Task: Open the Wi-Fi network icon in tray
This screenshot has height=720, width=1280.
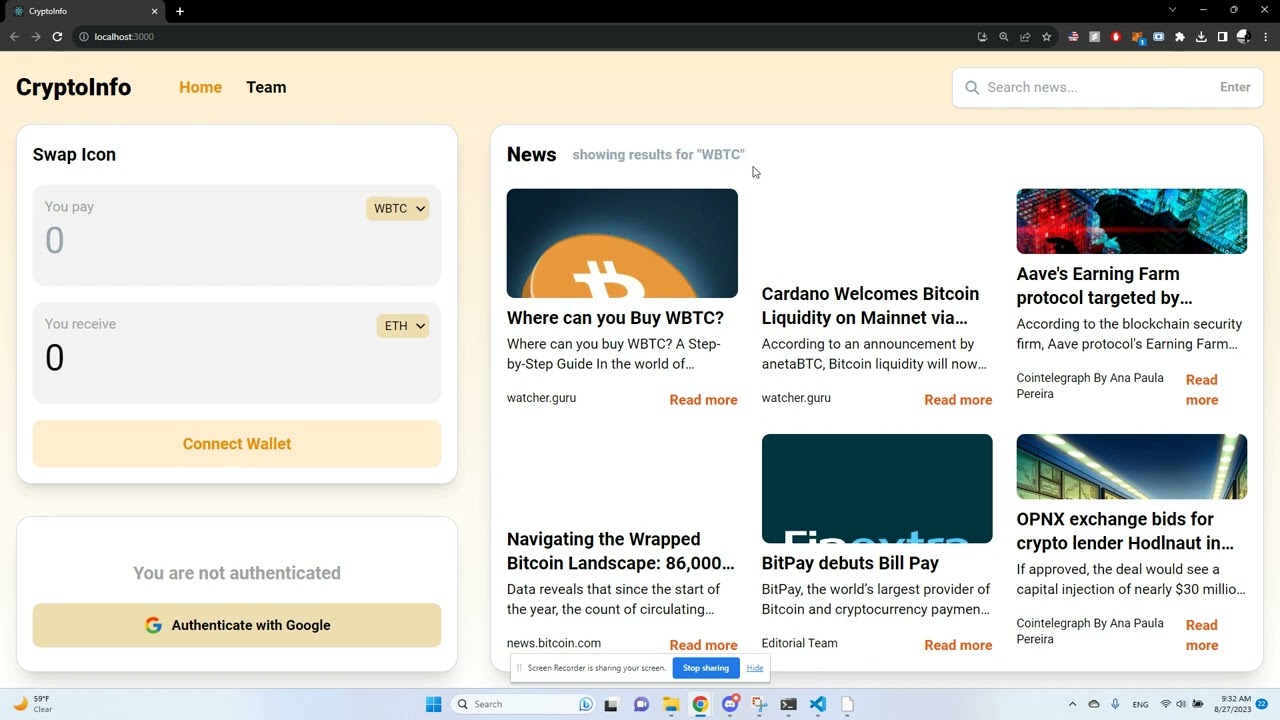Action: point(1165,704)
